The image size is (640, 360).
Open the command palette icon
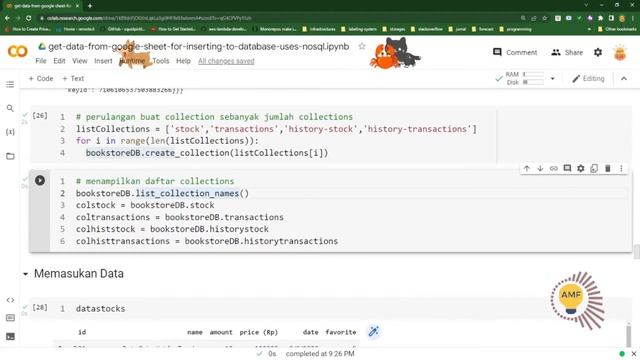[10, 318]
